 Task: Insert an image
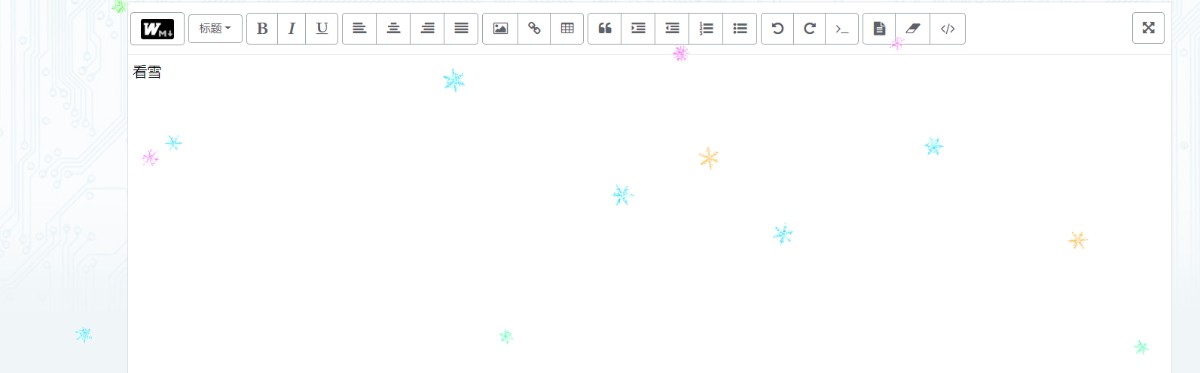(x=500, y=29)
